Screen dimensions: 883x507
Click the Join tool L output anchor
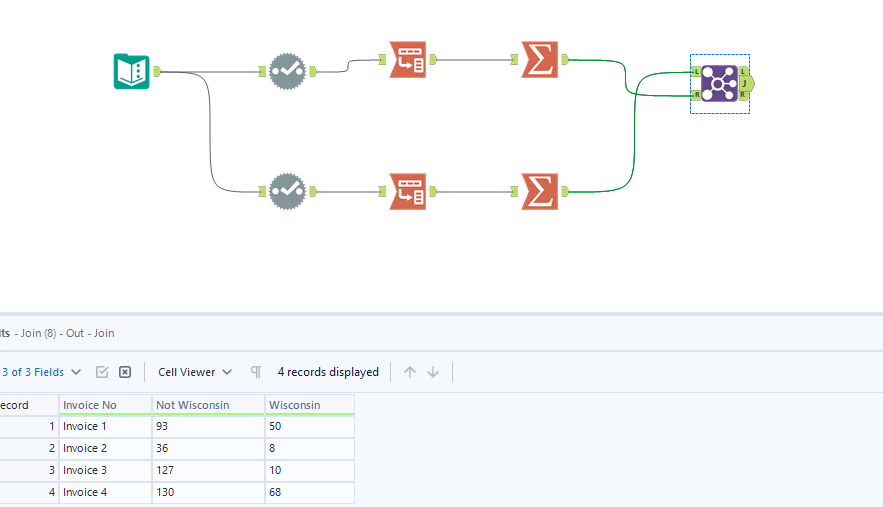pos(743,71)
